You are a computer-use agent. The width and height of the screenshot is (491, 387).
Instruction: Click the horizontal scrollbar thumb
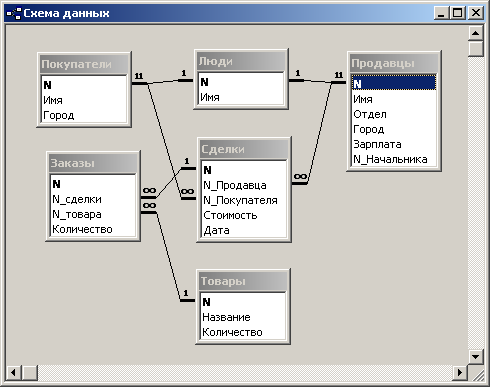tap(29, 372)
